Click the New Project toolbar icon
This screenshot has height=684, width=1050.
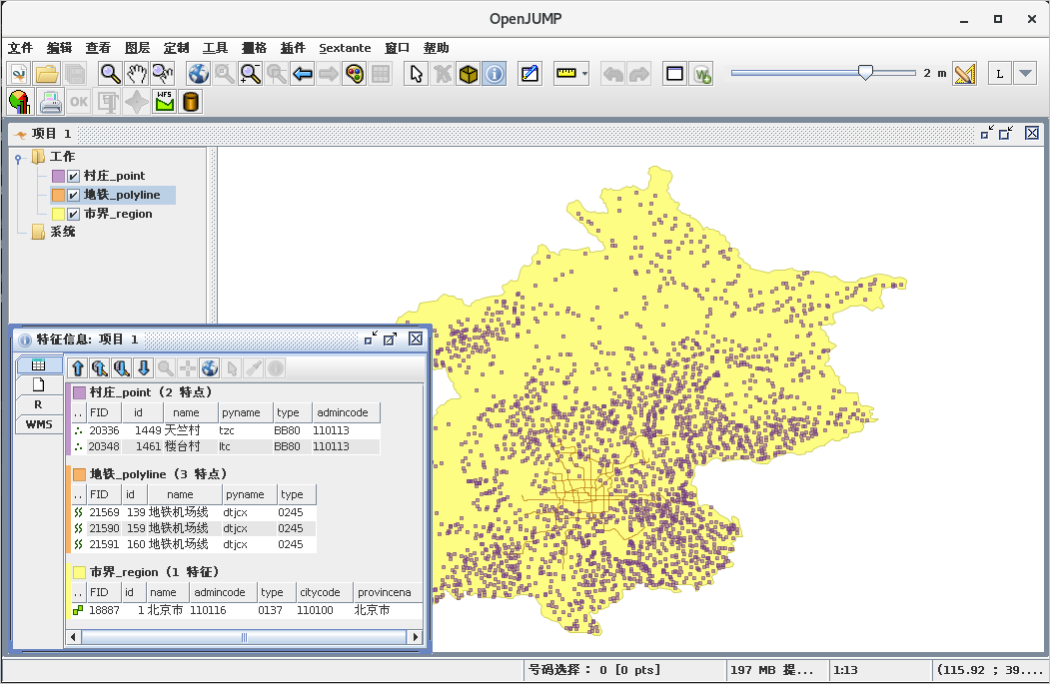19,74
